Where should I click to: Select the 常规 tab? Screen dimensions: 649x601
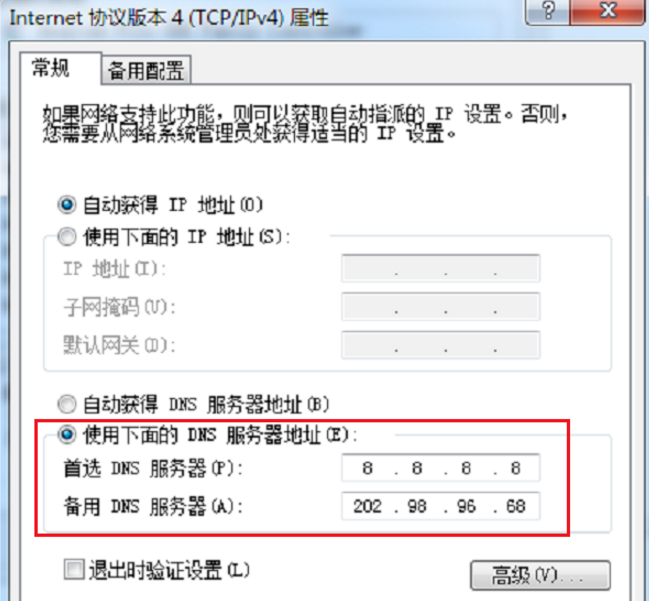coord(51,68)
